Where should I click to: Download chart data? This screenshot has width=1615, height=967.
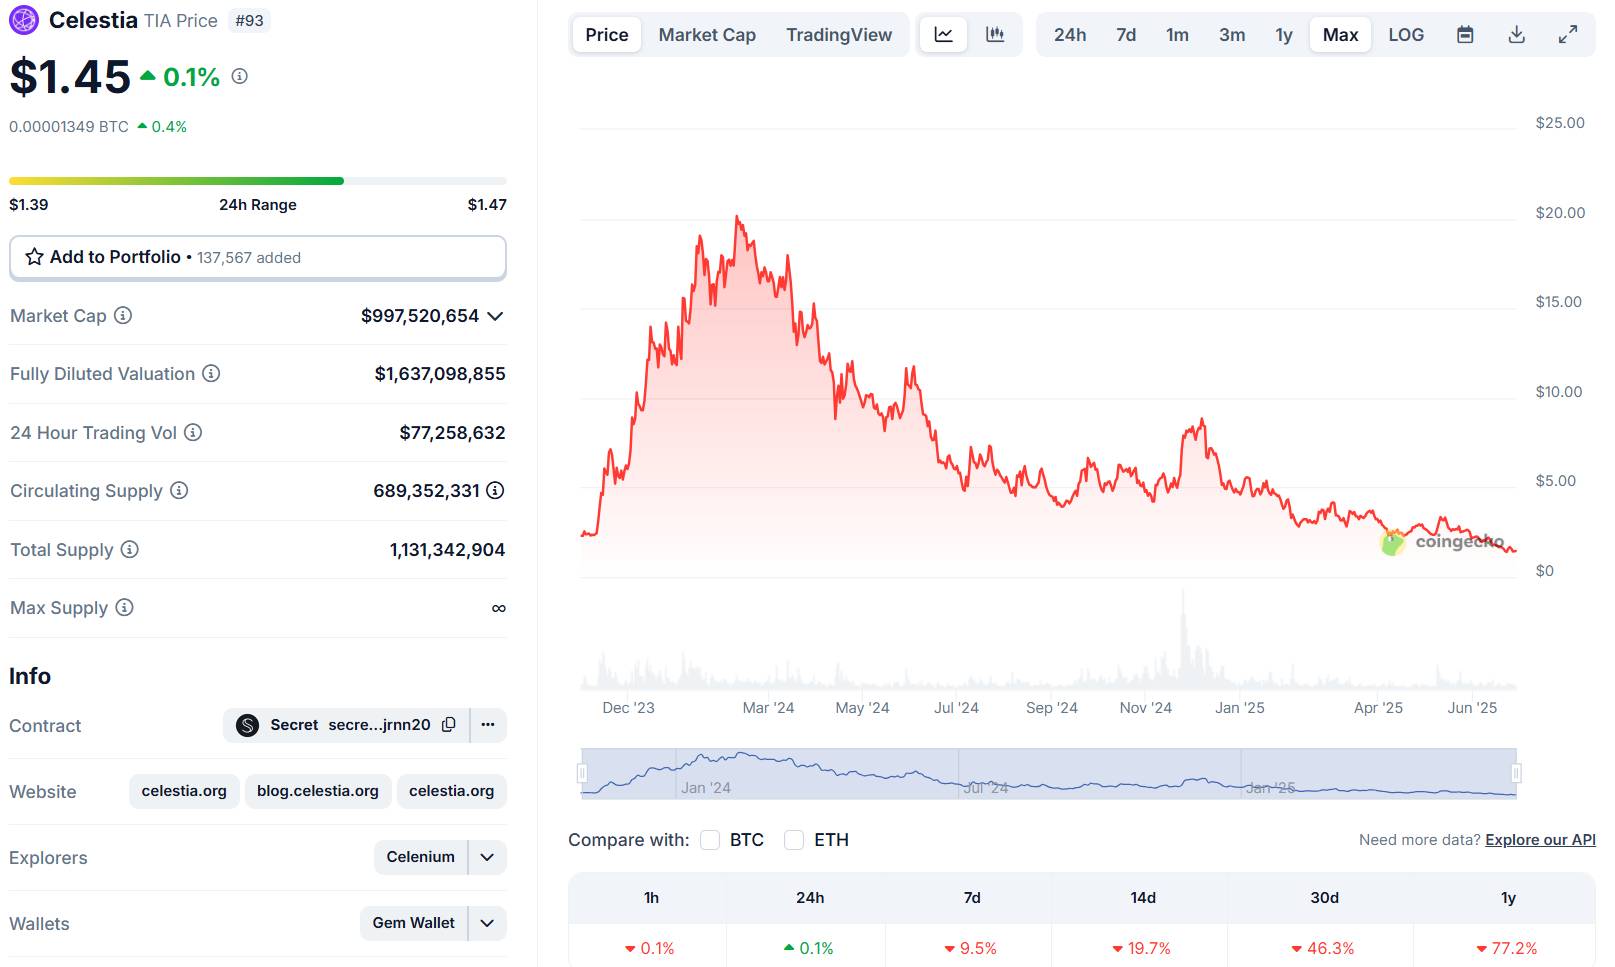click(1517, 35)
